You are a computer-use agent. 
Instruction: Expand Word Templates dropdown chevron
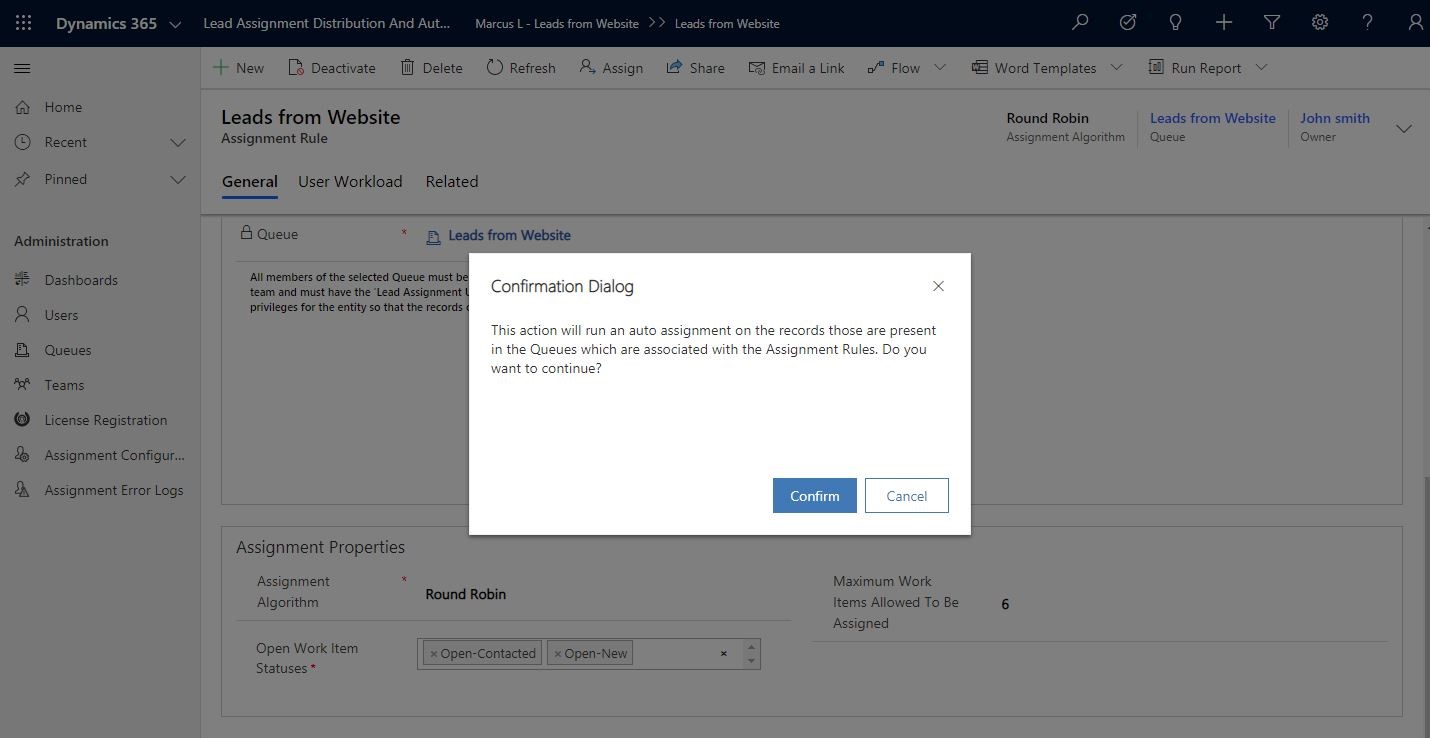point(1117,68)
